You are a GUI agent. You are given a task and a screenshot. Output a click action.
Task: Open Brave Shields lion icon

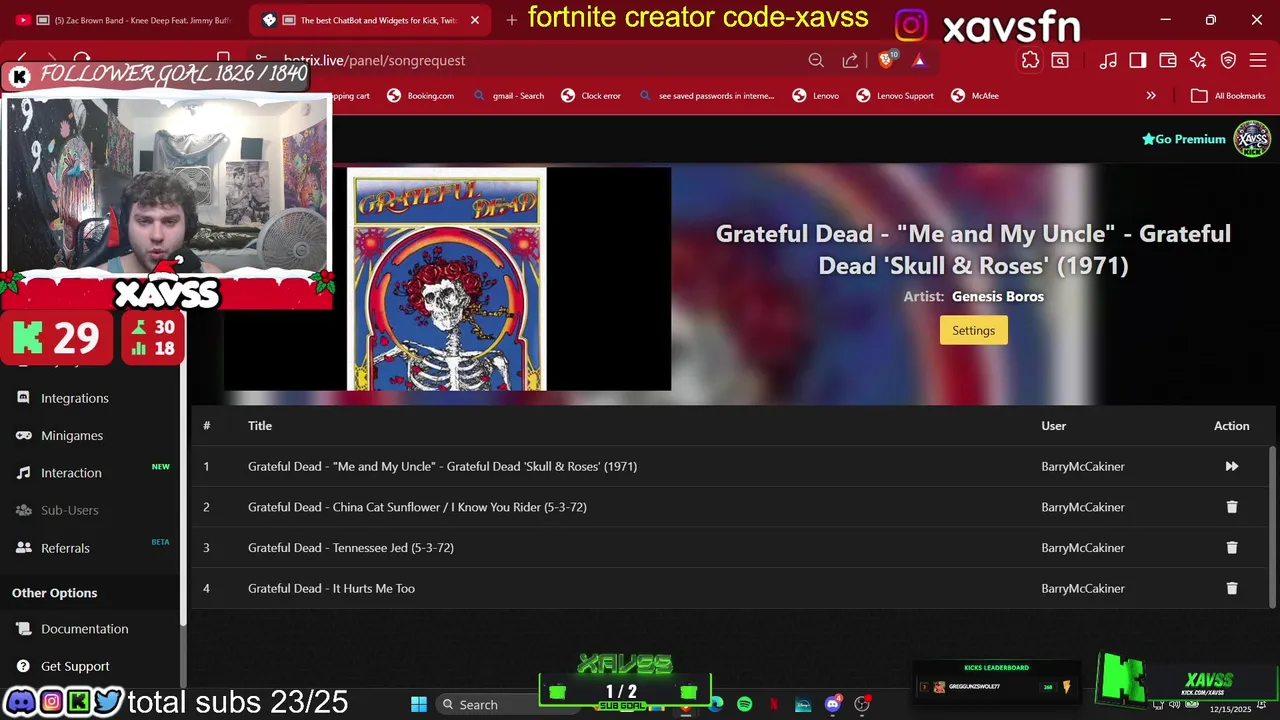pos(887,60)
